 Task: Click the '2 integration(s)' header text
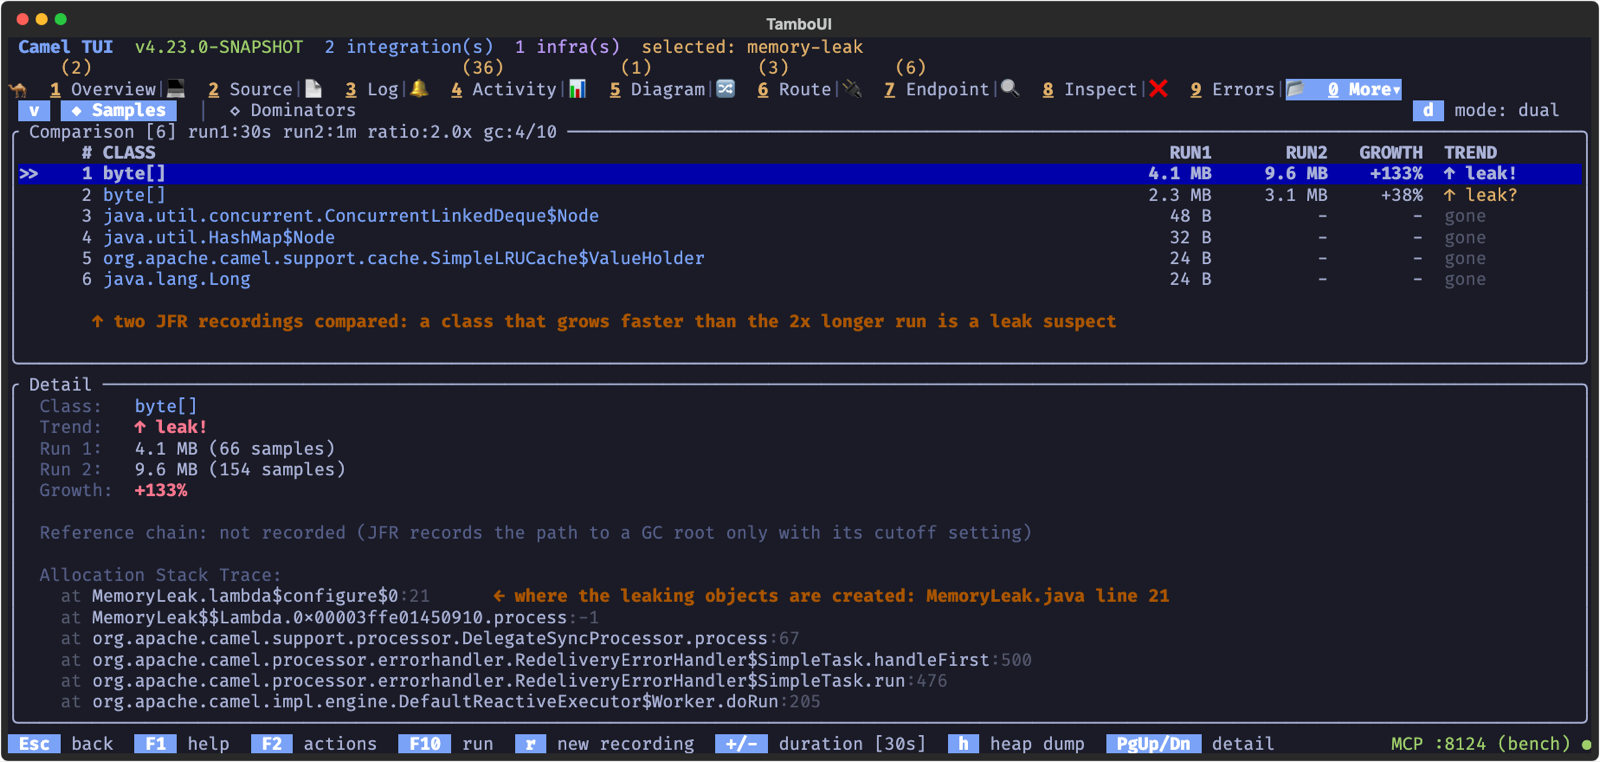[x=408, y=47]
